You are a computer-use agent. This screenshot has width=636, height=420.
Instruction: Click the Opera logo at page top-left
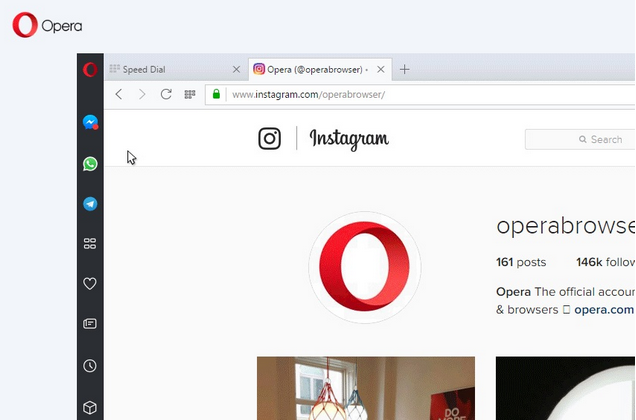47,25
